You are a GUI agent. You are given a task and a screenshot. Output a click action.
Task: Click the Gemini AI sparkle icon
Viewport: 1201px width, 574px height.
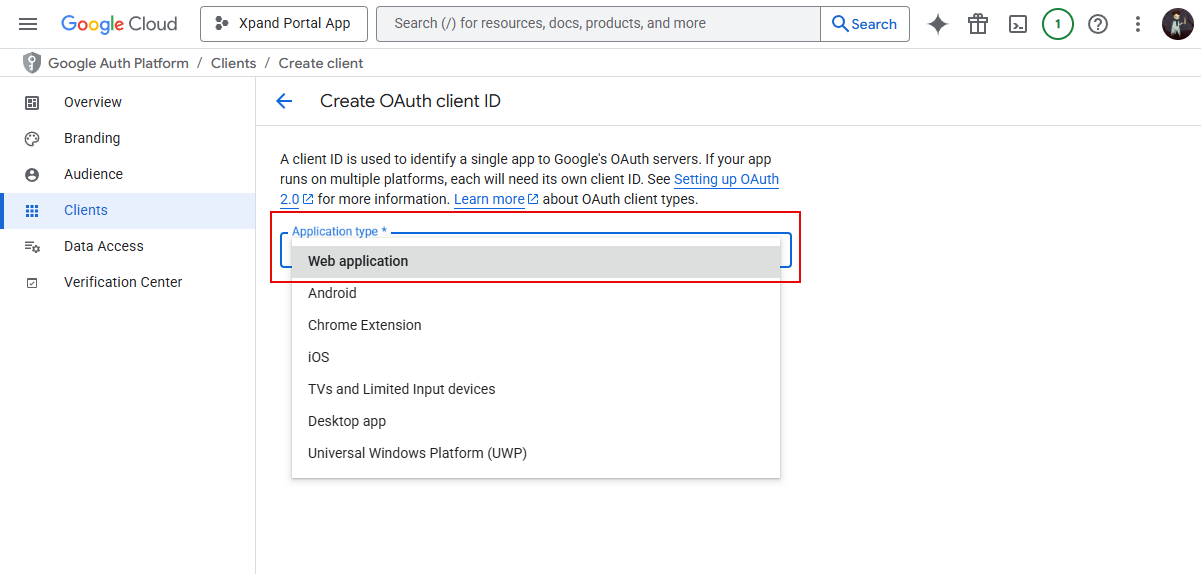click(937, 24)
